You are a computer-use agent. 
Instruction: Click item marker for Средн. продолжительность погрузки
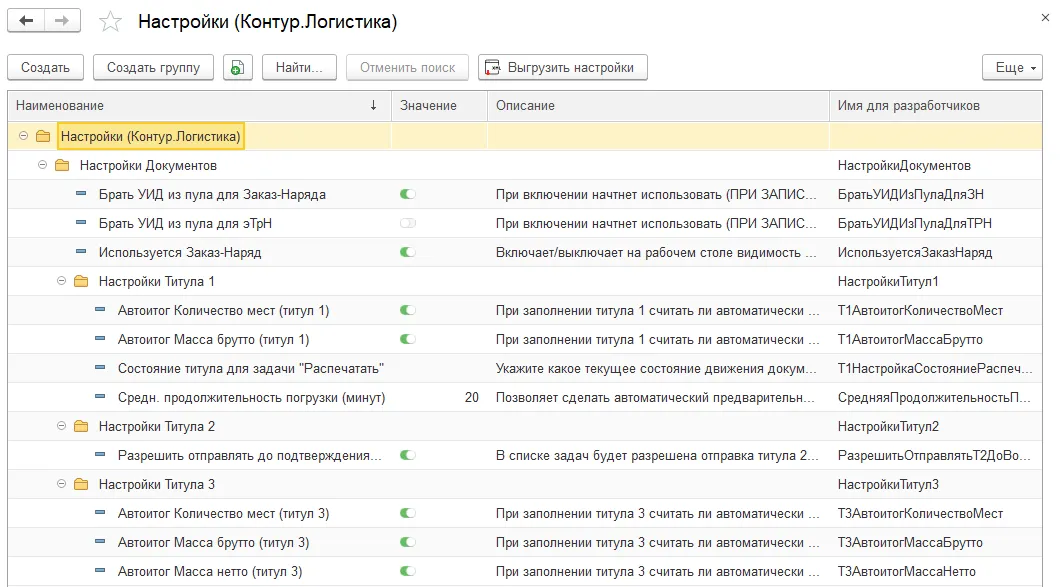[100, 398]
